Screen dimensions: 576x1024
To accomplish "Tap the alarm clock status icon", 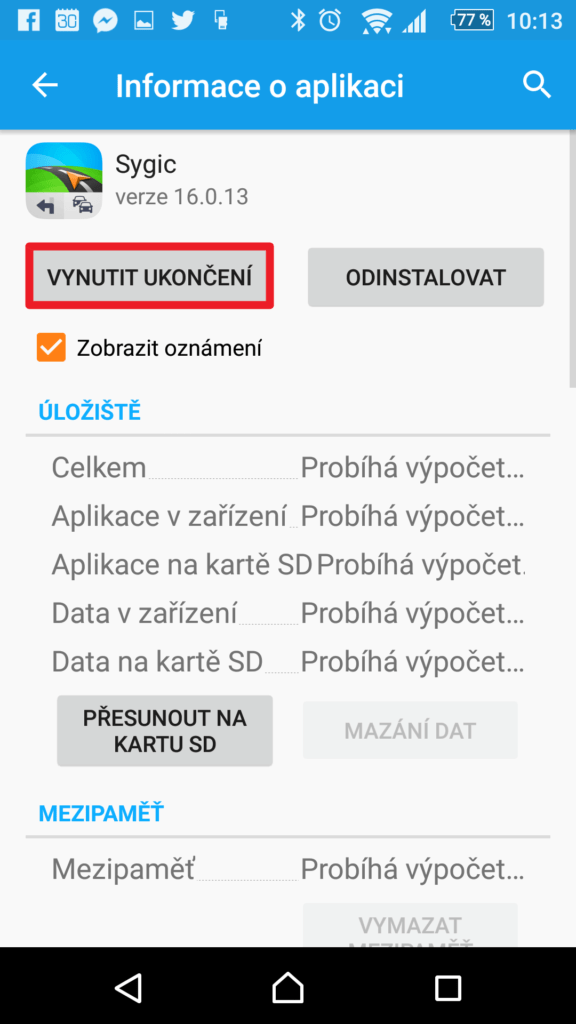I will (330, 21).
